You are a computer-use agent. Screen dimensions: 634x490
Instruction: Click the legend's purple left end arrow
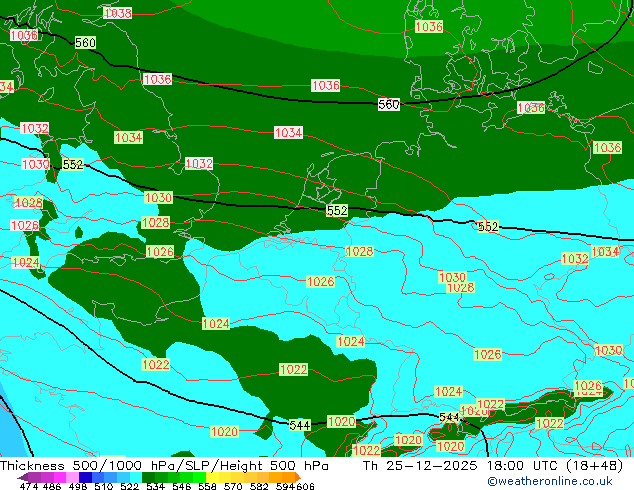pos(22,477)
